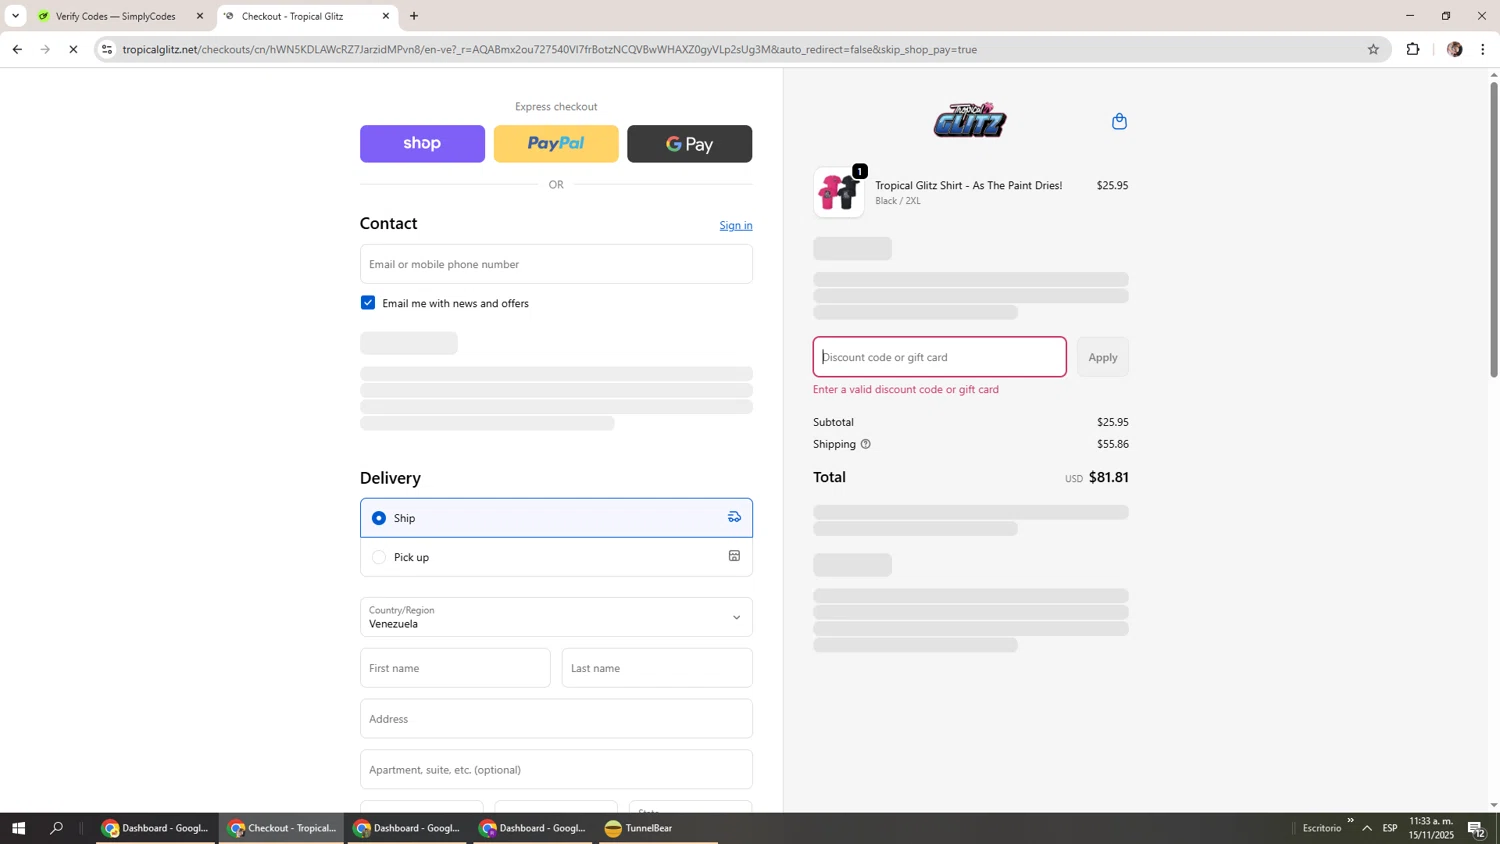Image resolution: width=1500 pixels, height=844 pixels.
Task: Go back to the previous page
Action: pyautogui.click(x=17, y=49)
